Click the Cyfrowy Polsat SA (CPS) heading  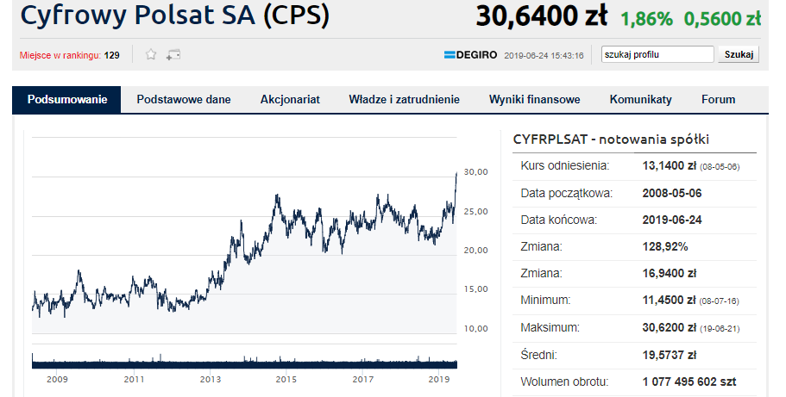[175, 15]
